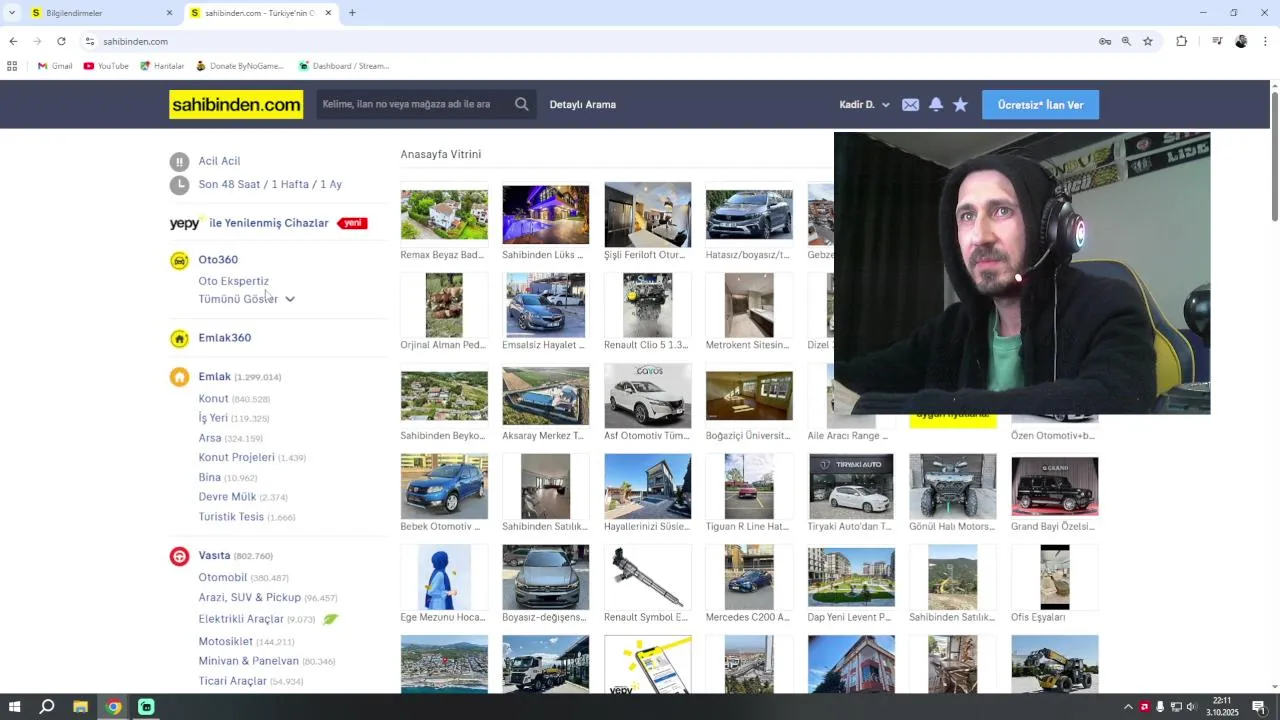This screenshot has height=720, width=1280.
Task: Open Oto Ekspertiz link
Action: coord(233,281)
